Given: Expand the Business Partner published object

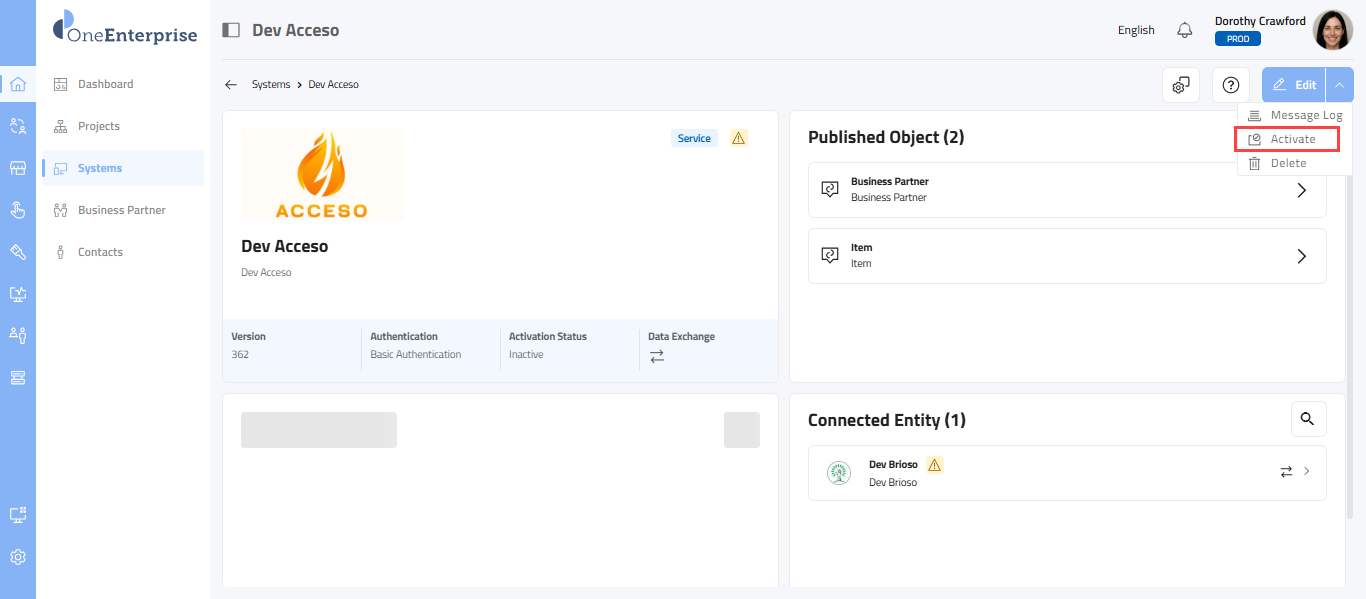Looking at the screenshot, I should pos(1301,190).
